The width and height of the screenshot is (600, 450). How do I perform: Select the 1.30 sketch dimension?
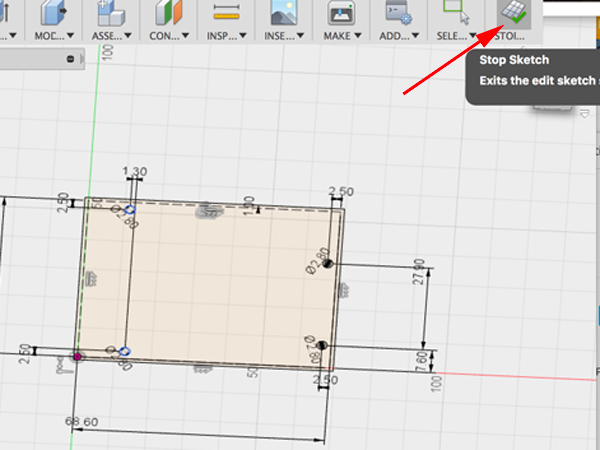coord(135,171)
